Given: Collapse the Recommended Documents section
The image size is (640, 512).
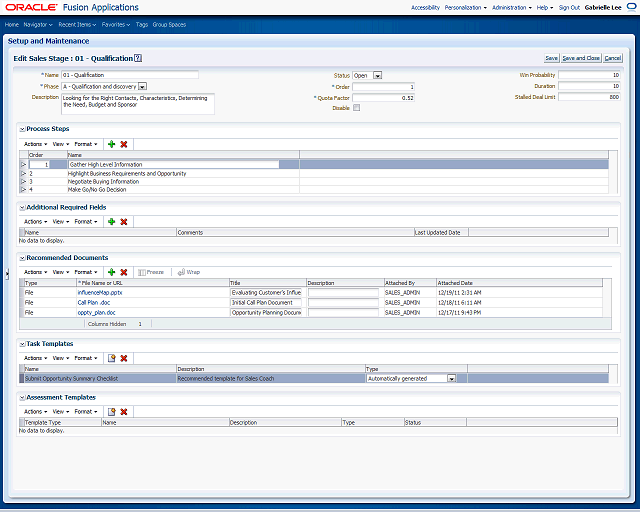Looking at the screenshot, I should click(x=22, y=258).
